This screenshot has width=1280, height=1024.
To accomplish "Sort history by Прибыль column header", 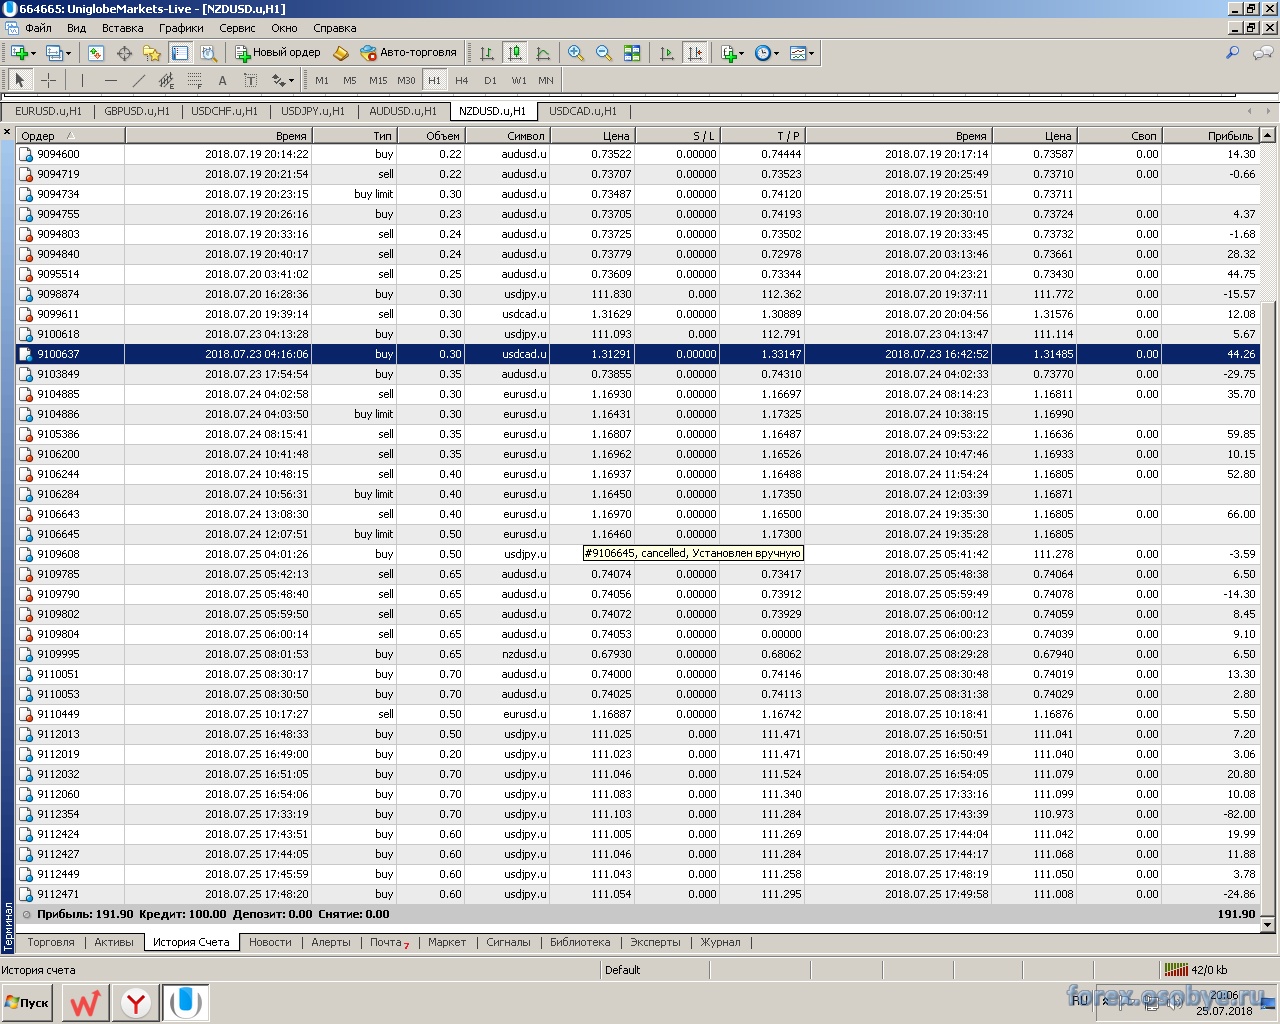I will (1229, 135).
